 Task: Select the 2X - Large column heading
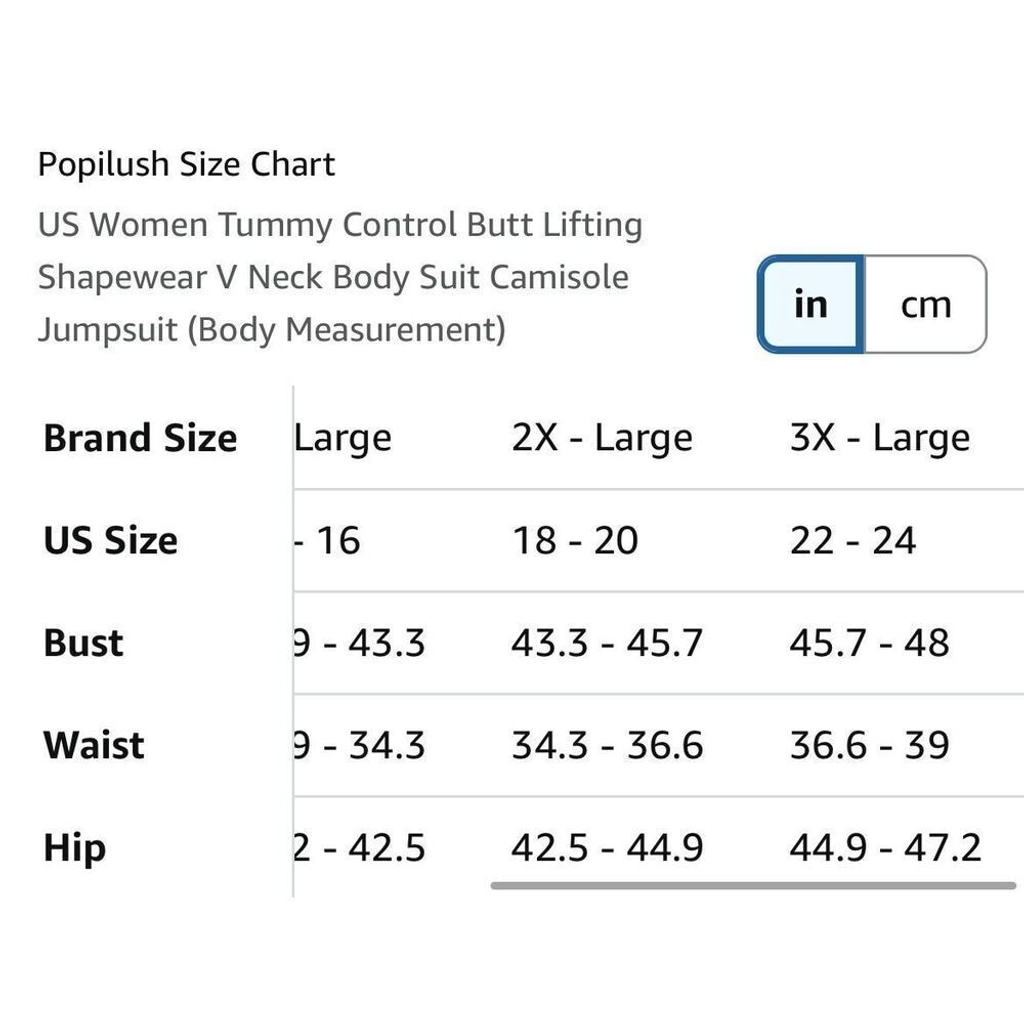click(601, 438)
